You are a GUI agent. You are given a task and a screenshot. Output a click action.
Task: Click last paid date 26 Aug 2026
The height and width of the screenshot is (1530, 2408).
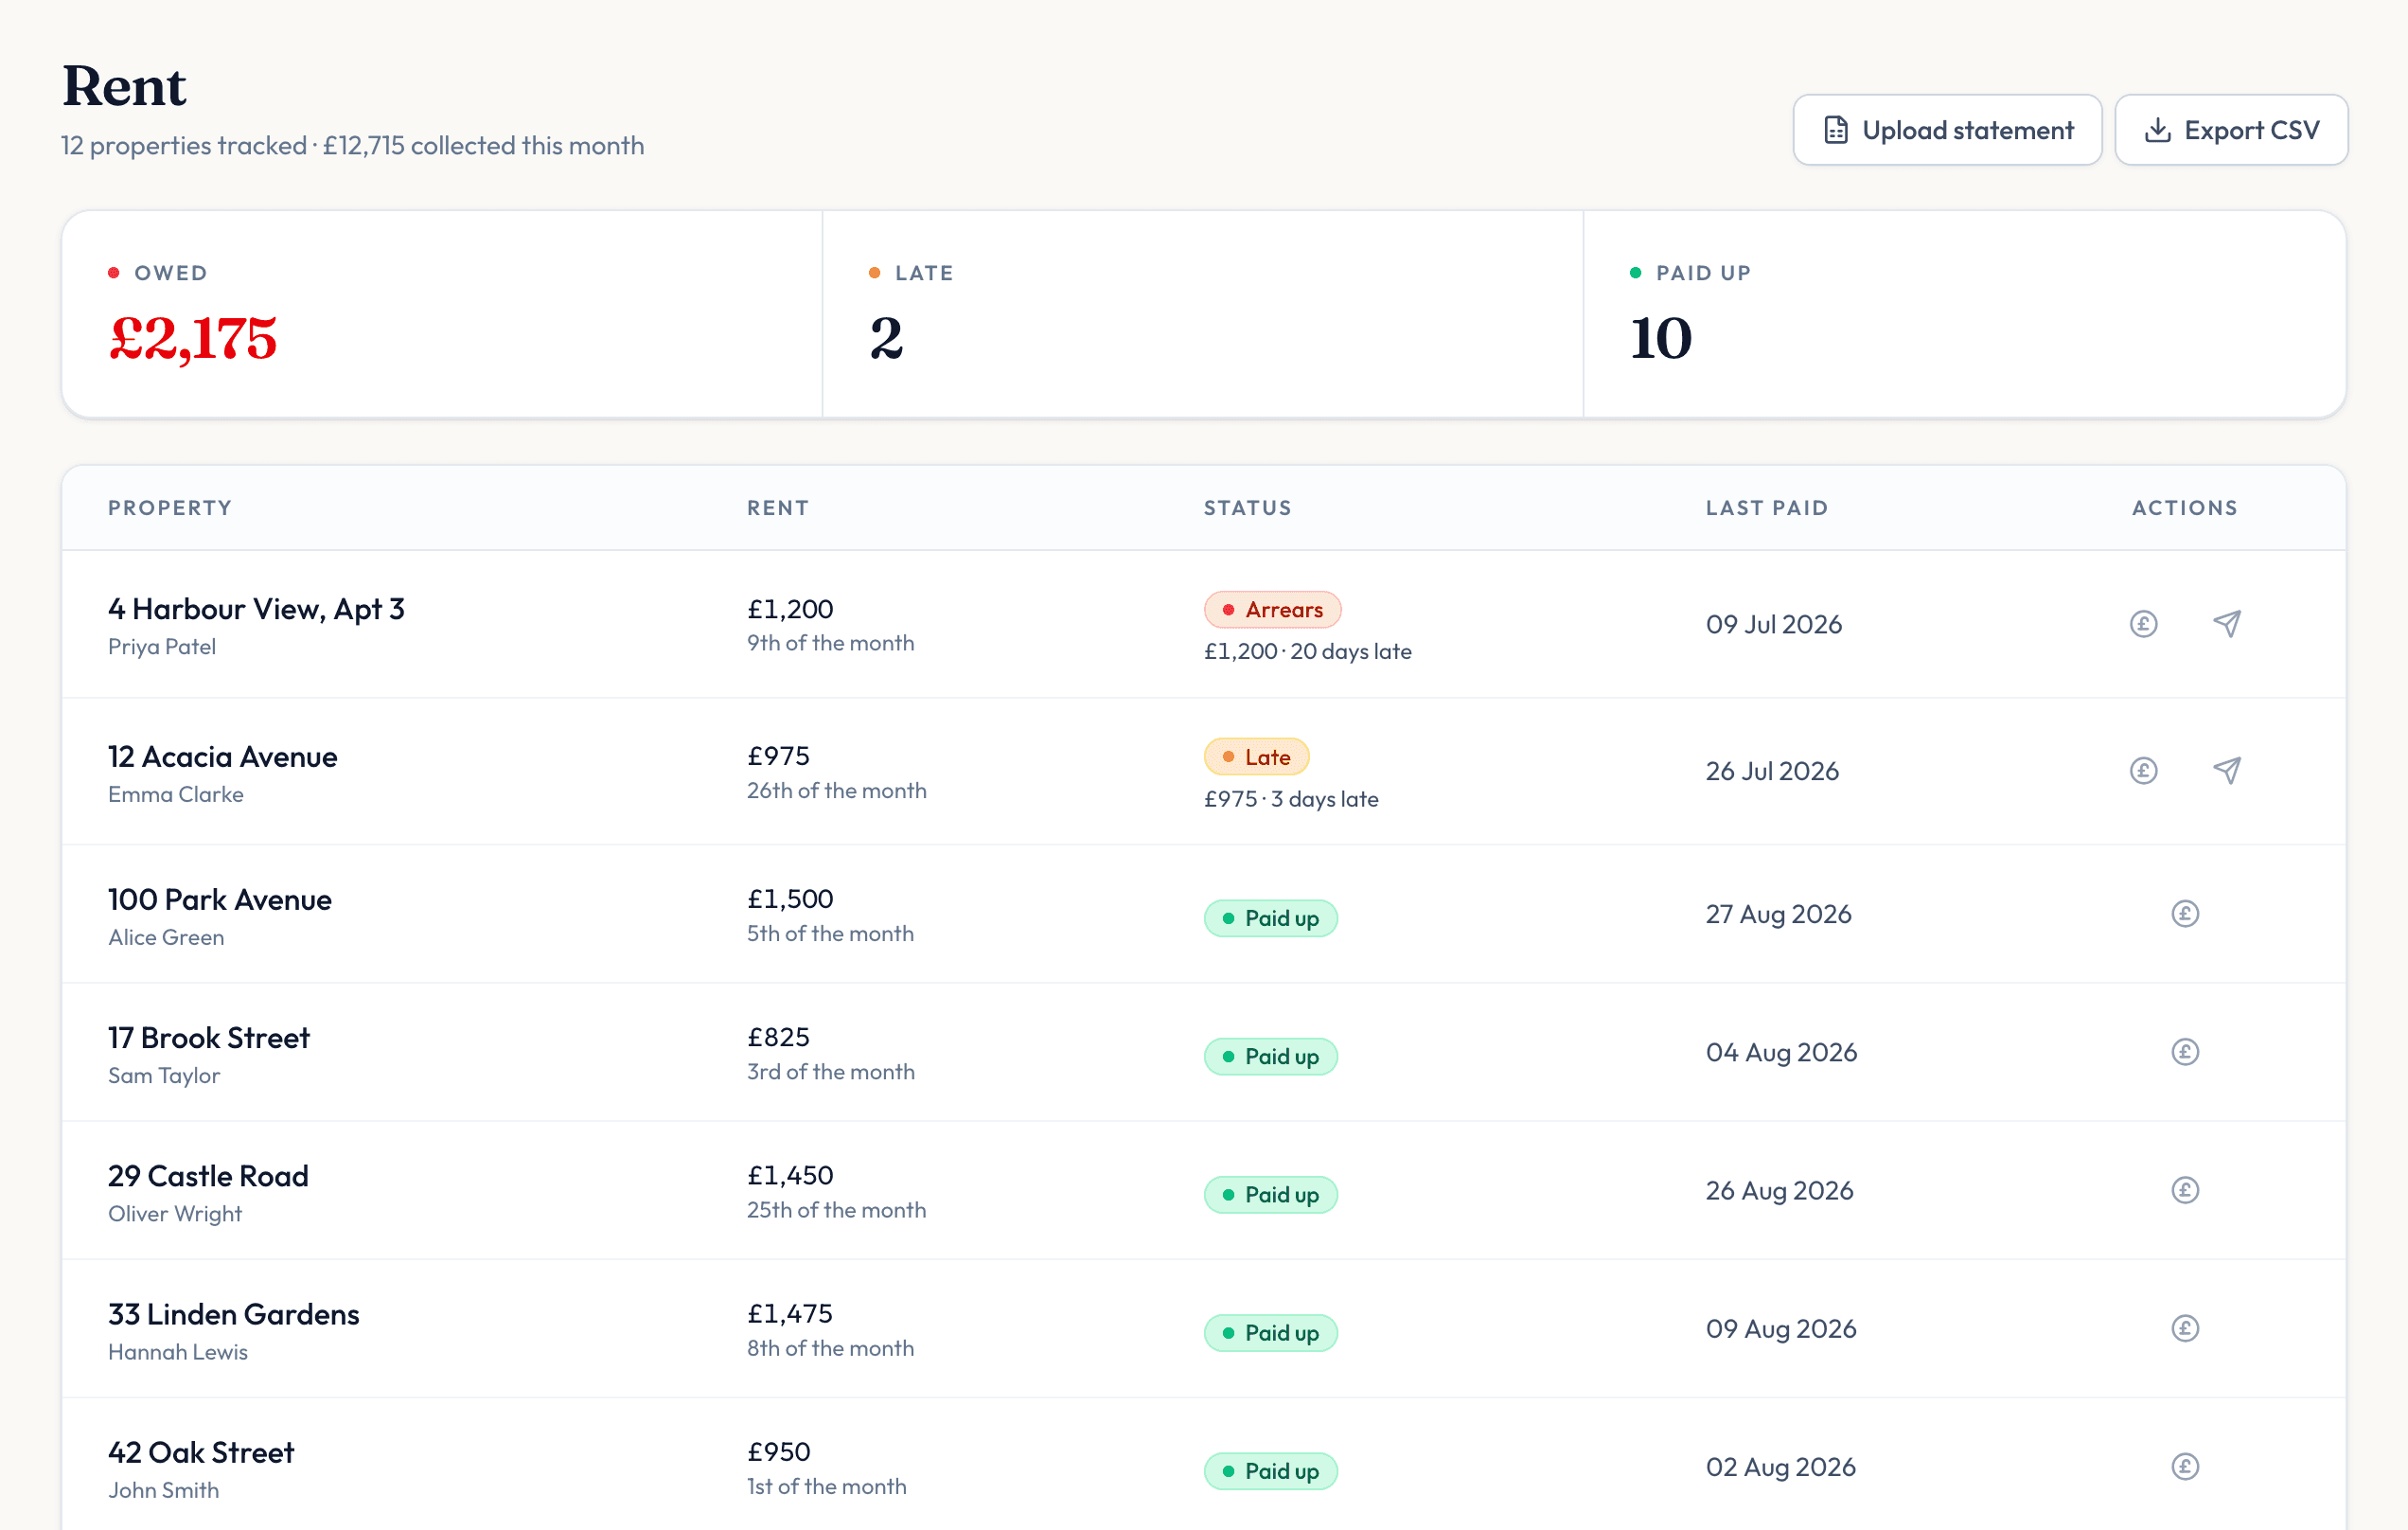1780,1190
